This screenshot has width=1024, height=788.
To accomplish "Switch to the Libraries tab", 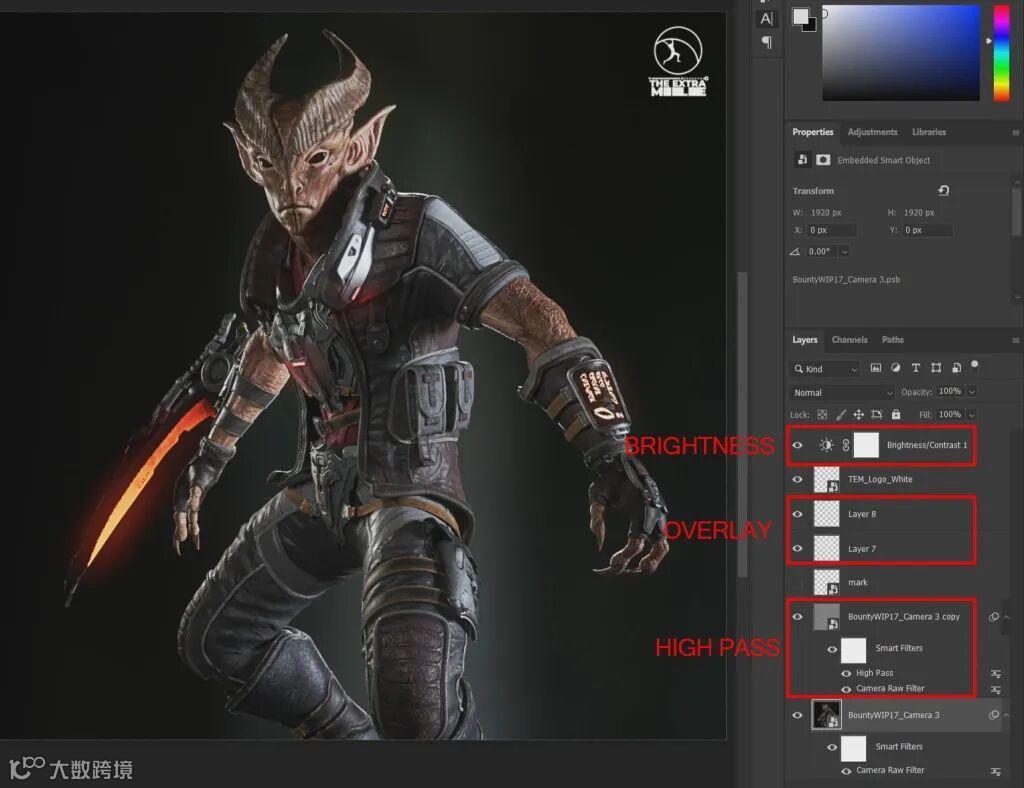I will tap(929, 132).
